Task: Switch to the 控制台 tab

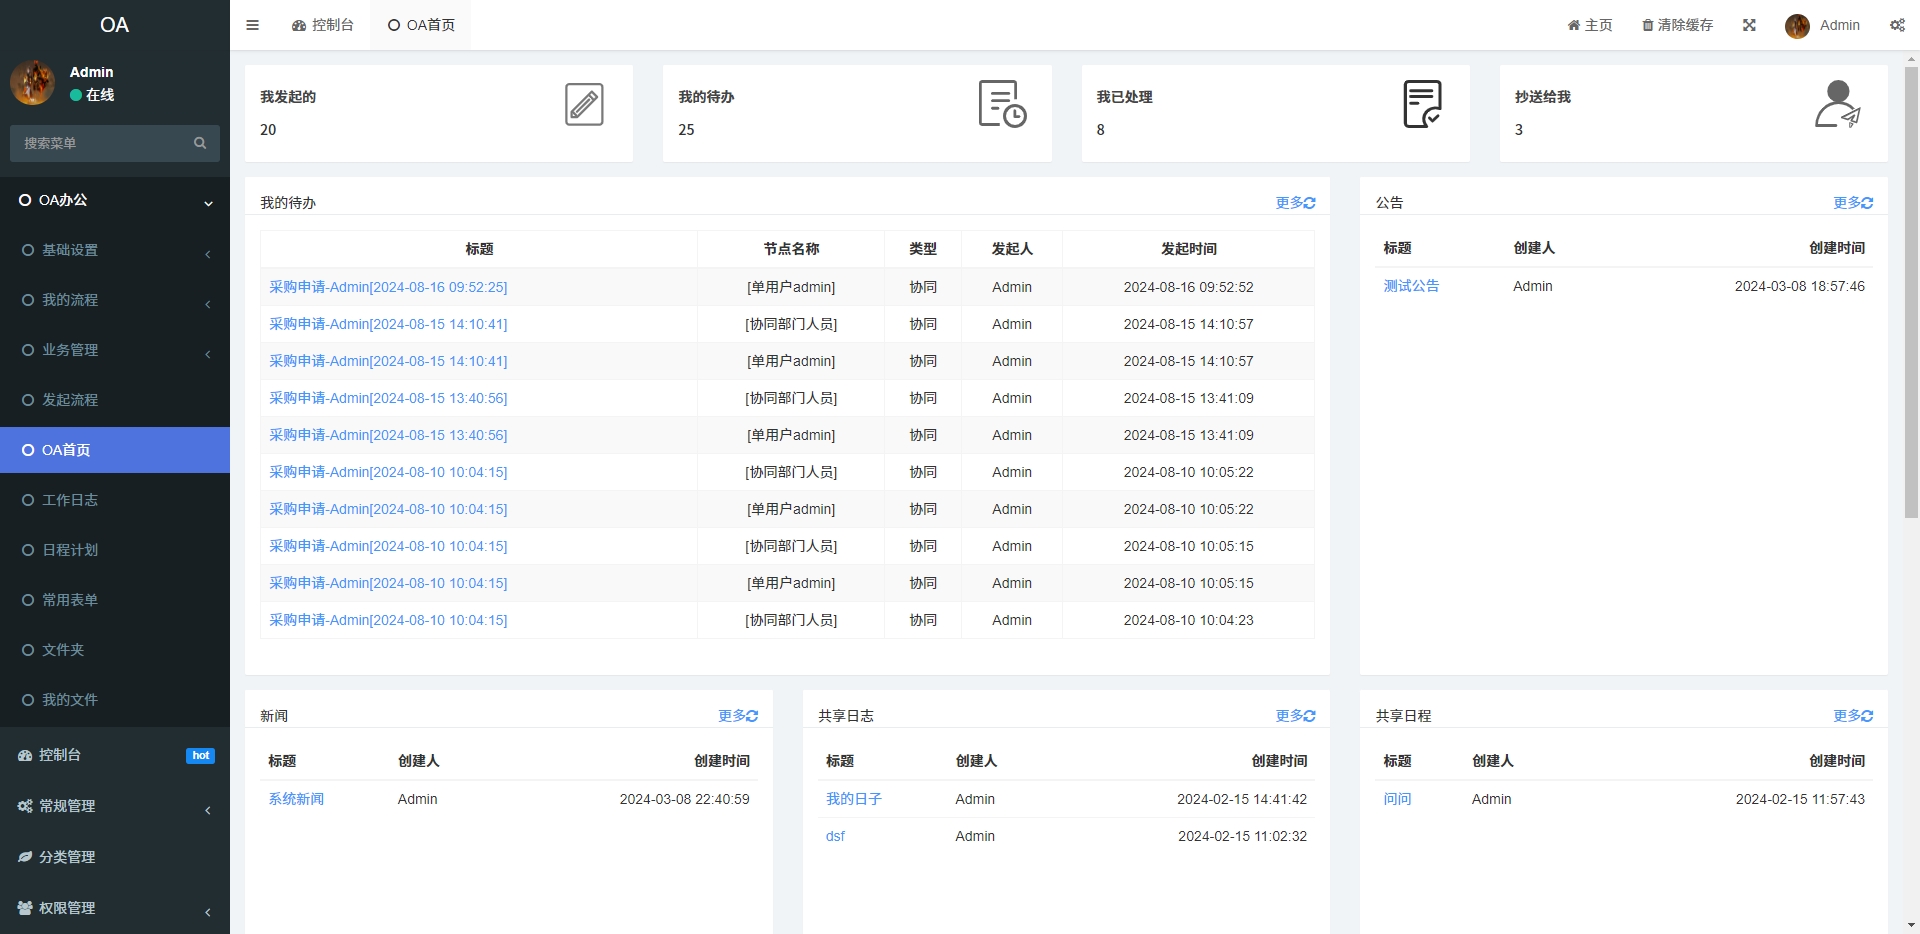Action: pyautogui.click(x=323, y=25)
